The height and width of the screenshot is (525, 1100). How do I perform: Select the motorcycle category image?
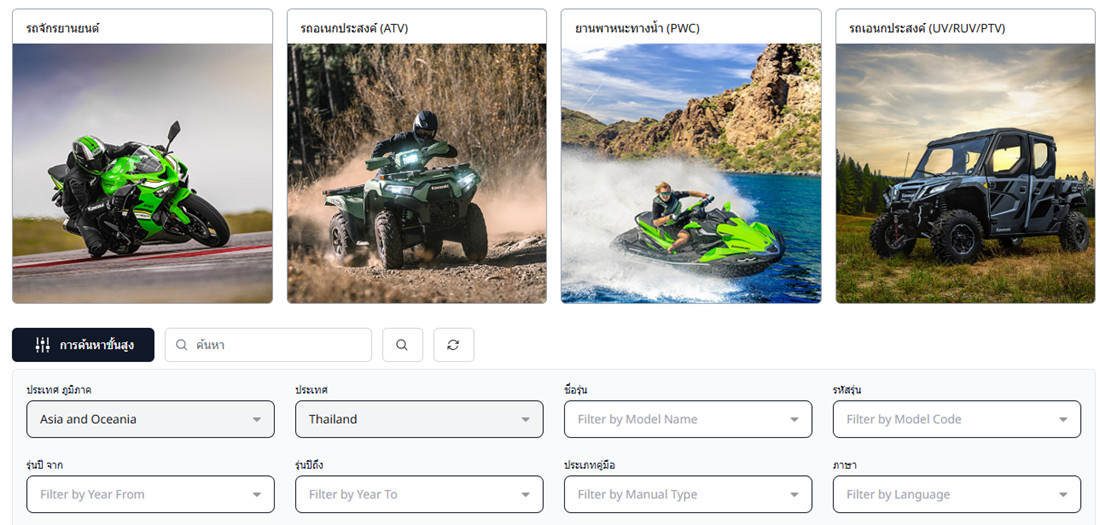[x=142, y=173]
